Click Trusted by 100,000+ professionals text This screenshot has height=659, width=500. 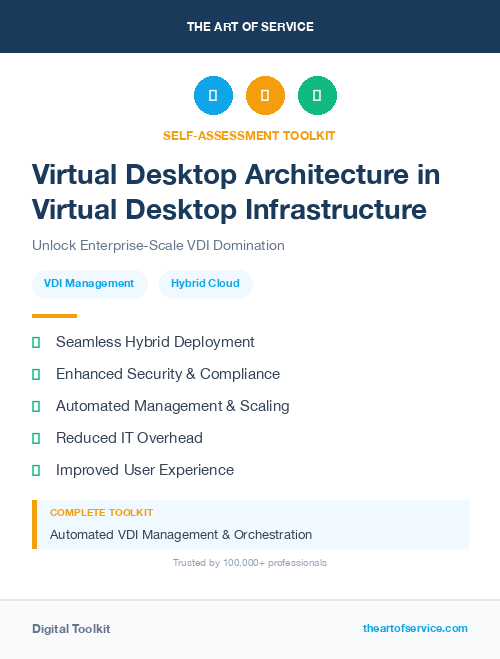(x=250, y=563)
